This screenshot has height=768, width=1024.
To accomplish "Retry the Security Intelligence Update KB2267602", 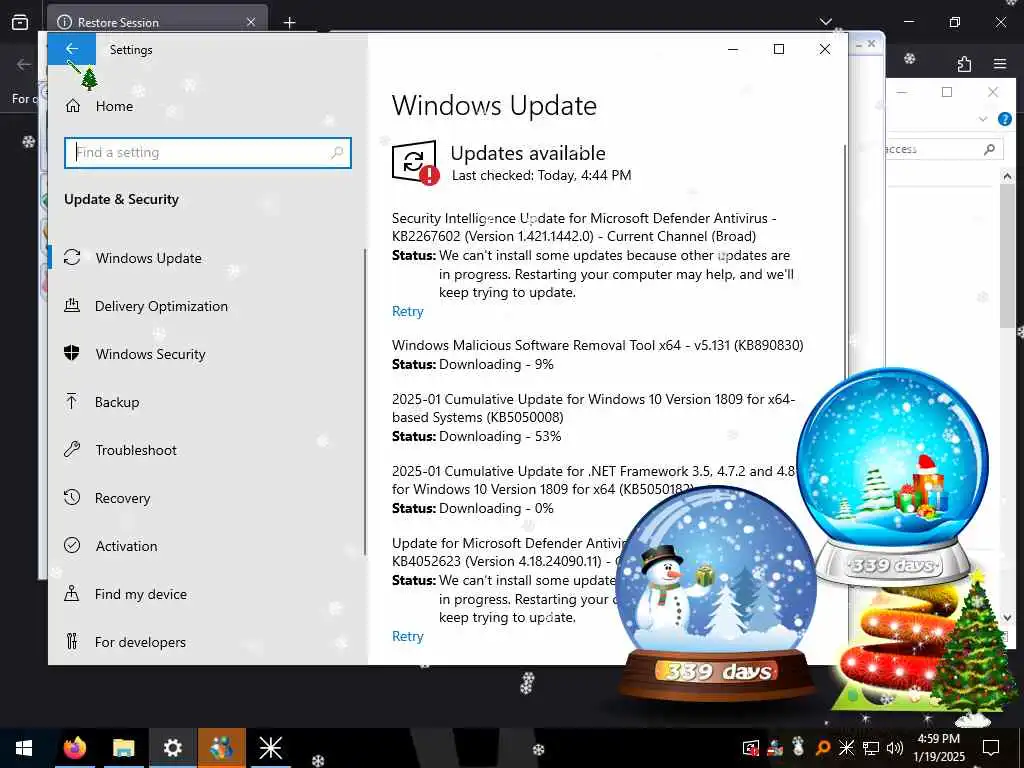I will [408, 312].
